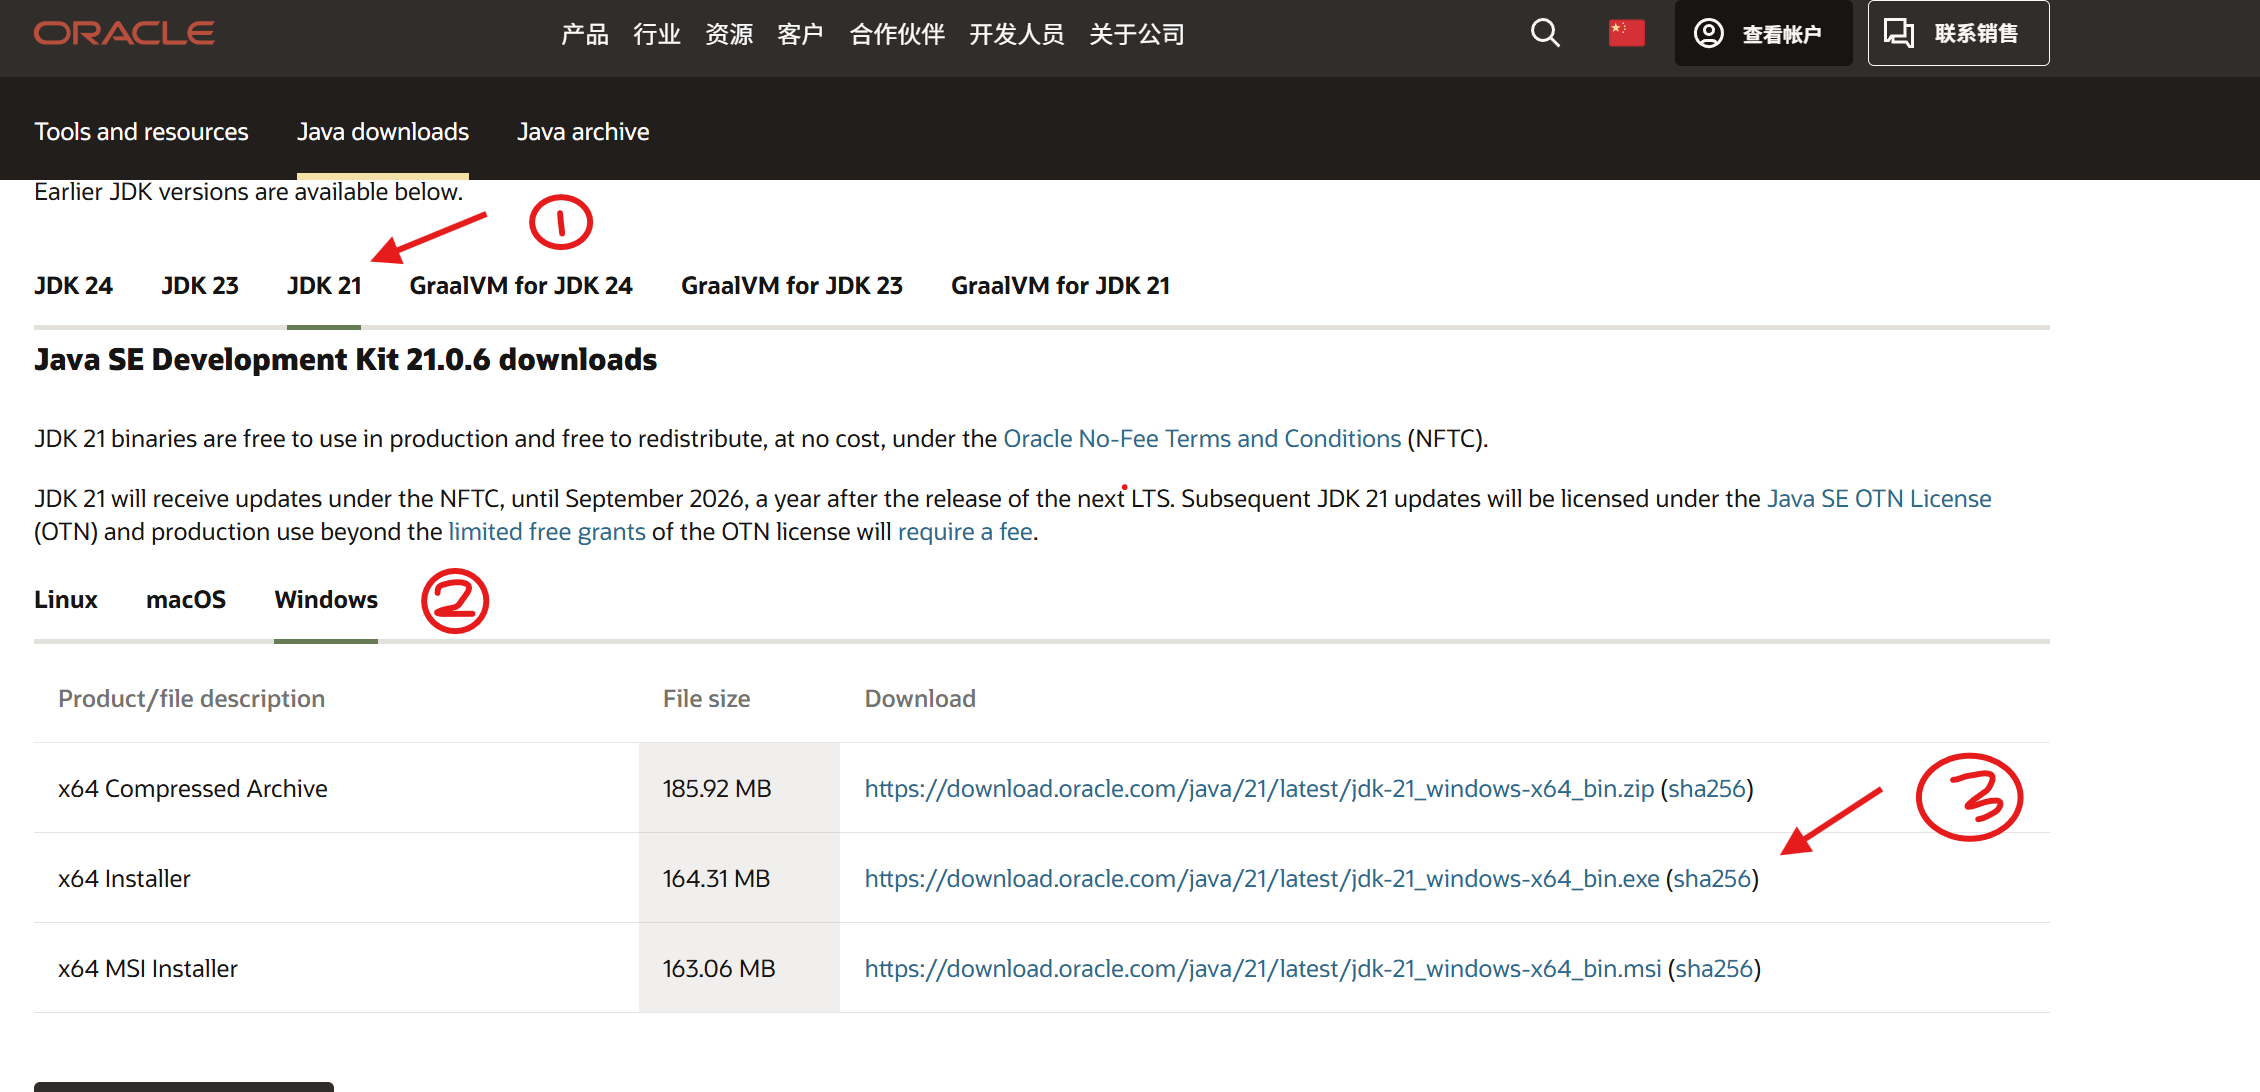This screenshot has width=2260, height=1092.
Task: Select the macOS platform tab
Action: [x=186, y=600]
